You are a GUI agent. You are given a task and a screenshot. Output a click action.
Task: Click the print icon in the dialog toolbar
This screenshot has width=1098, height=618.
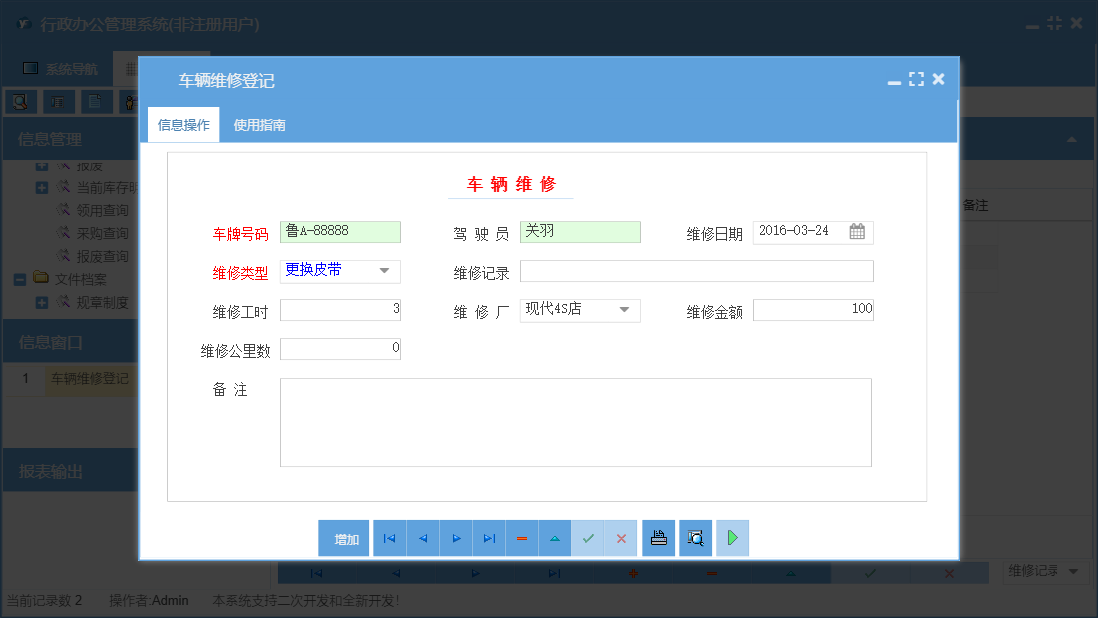[659, 538]
